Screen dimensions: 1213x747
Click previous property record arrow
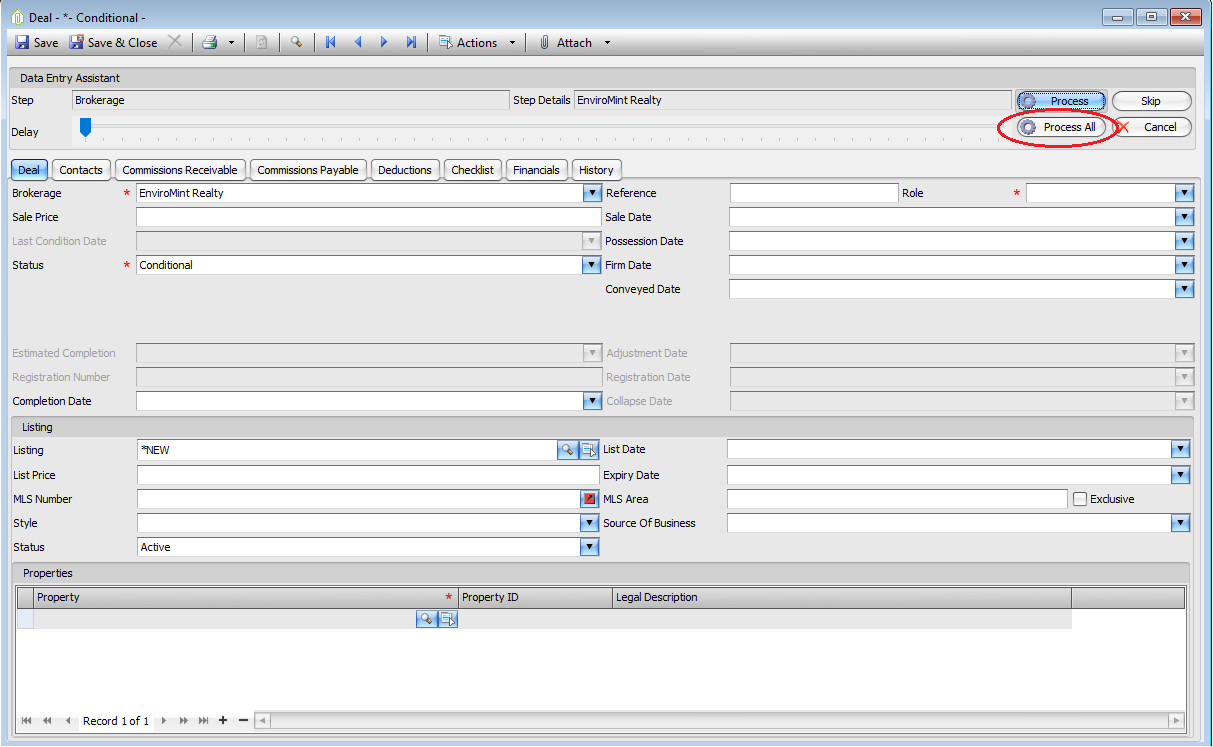click(x=68, y=721)
